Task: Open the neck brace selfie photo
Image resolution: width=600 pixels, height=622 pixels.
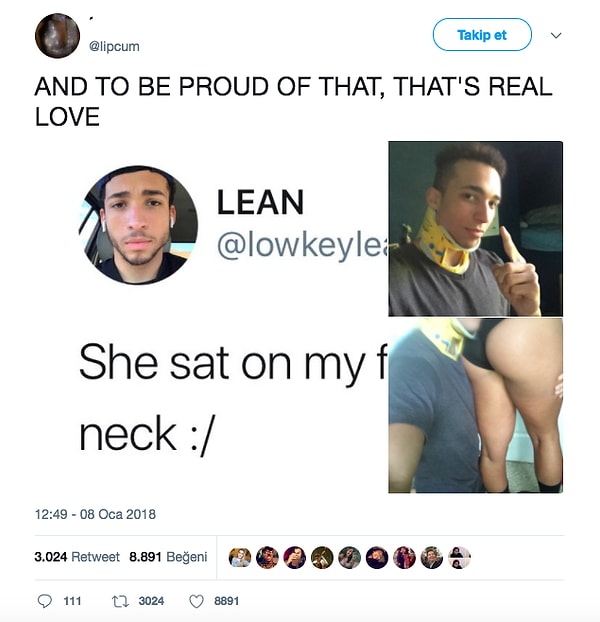Action: coord(475,229)
